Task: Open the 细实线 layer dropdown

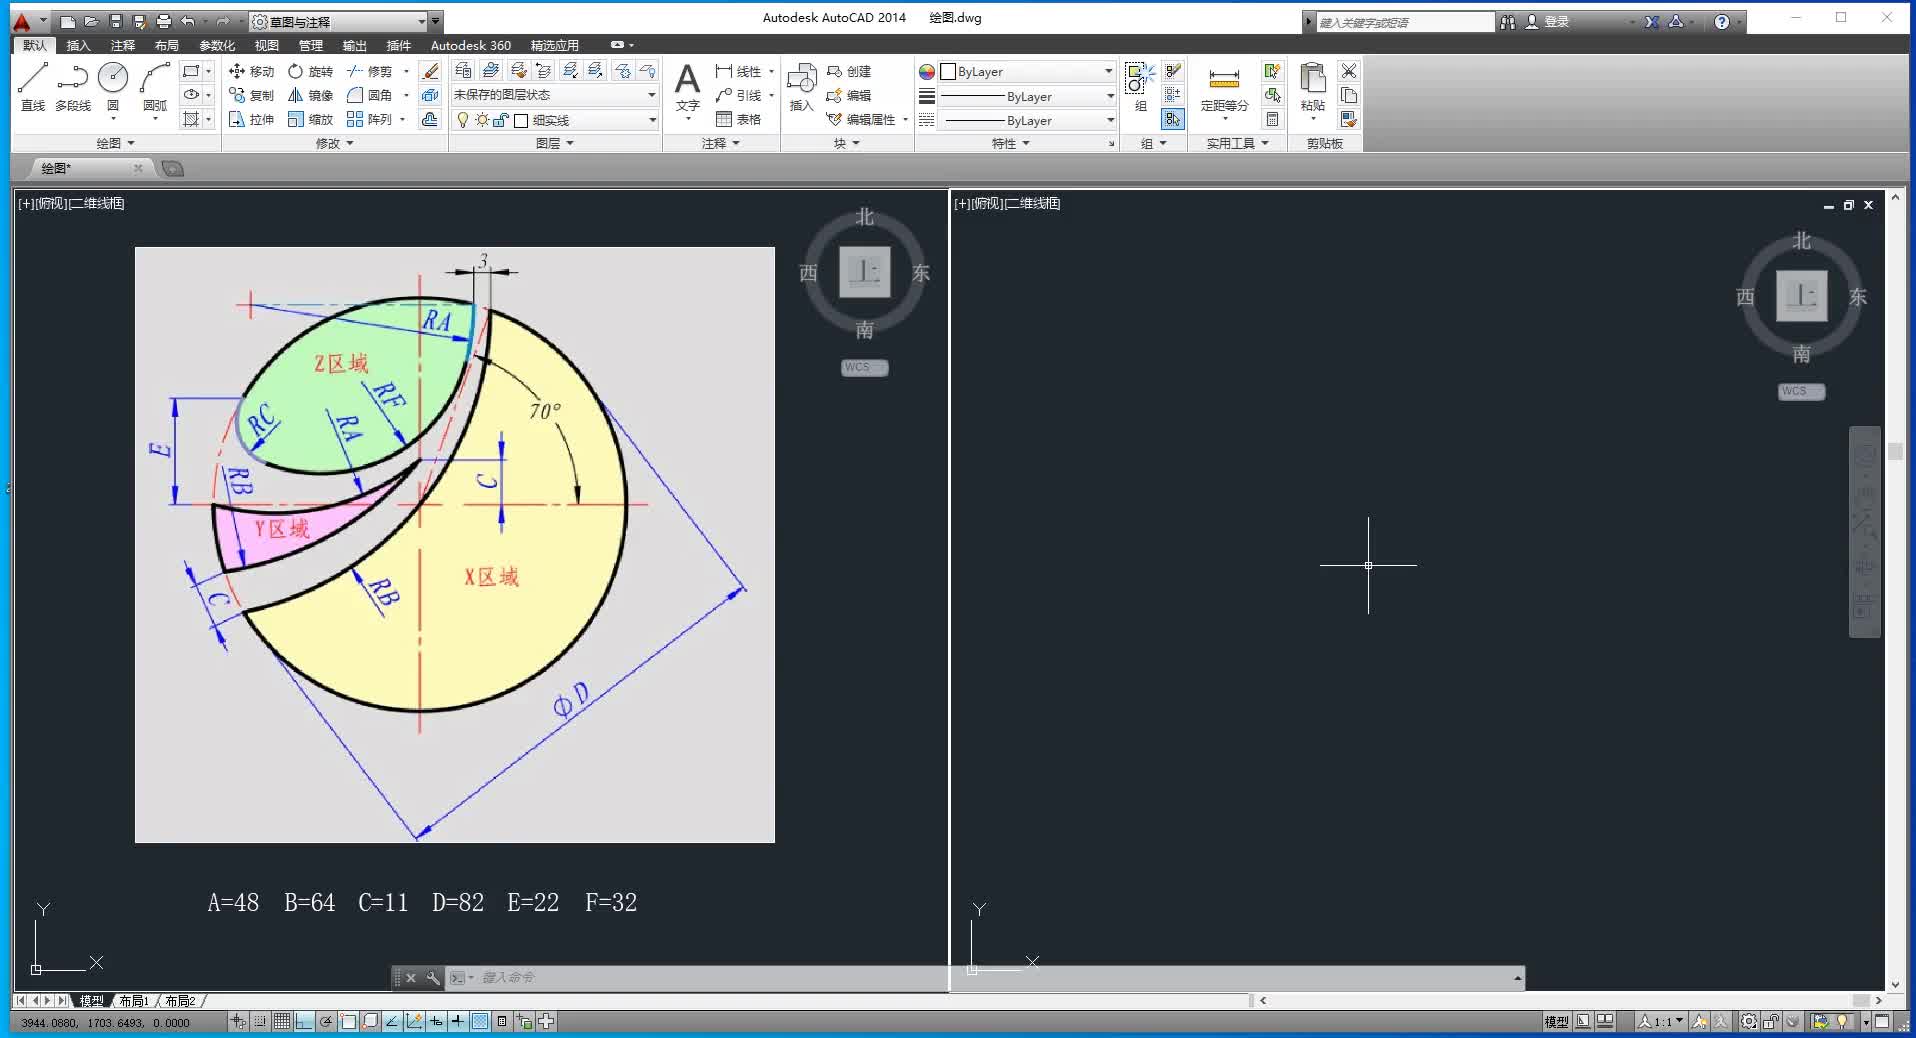Action: click(x=555, y=120)
